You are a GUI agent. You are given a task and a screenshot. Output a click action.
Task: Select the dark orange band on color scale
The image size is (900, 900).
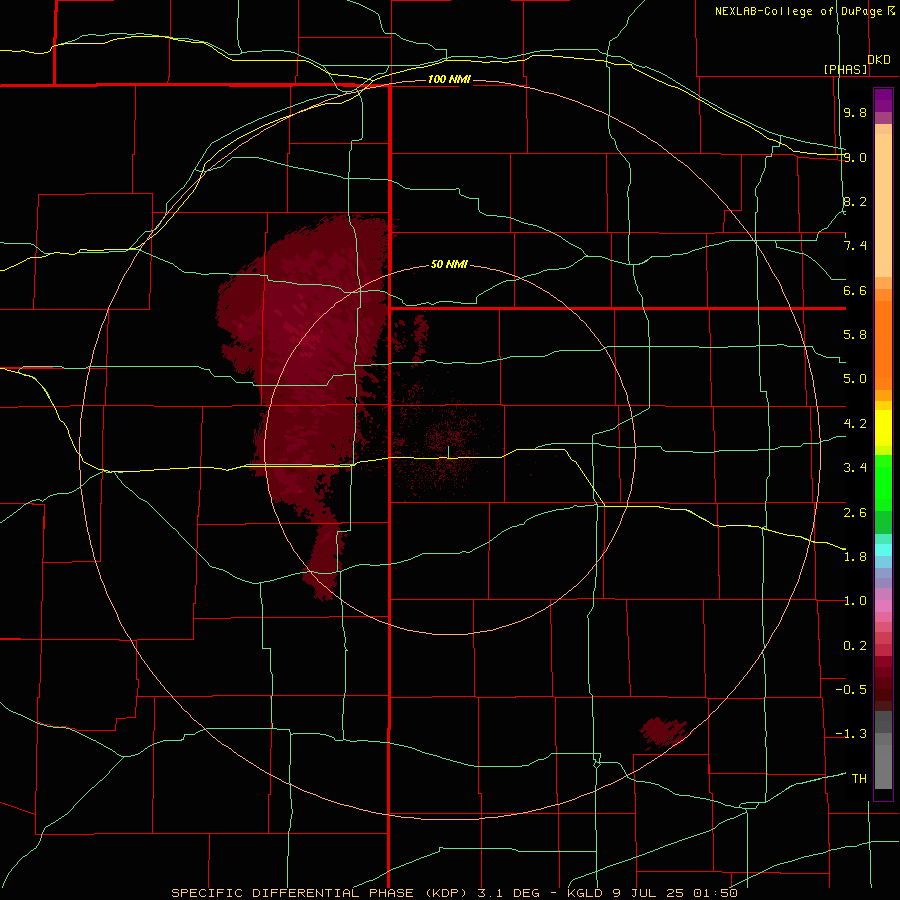(x=883, y=345)
